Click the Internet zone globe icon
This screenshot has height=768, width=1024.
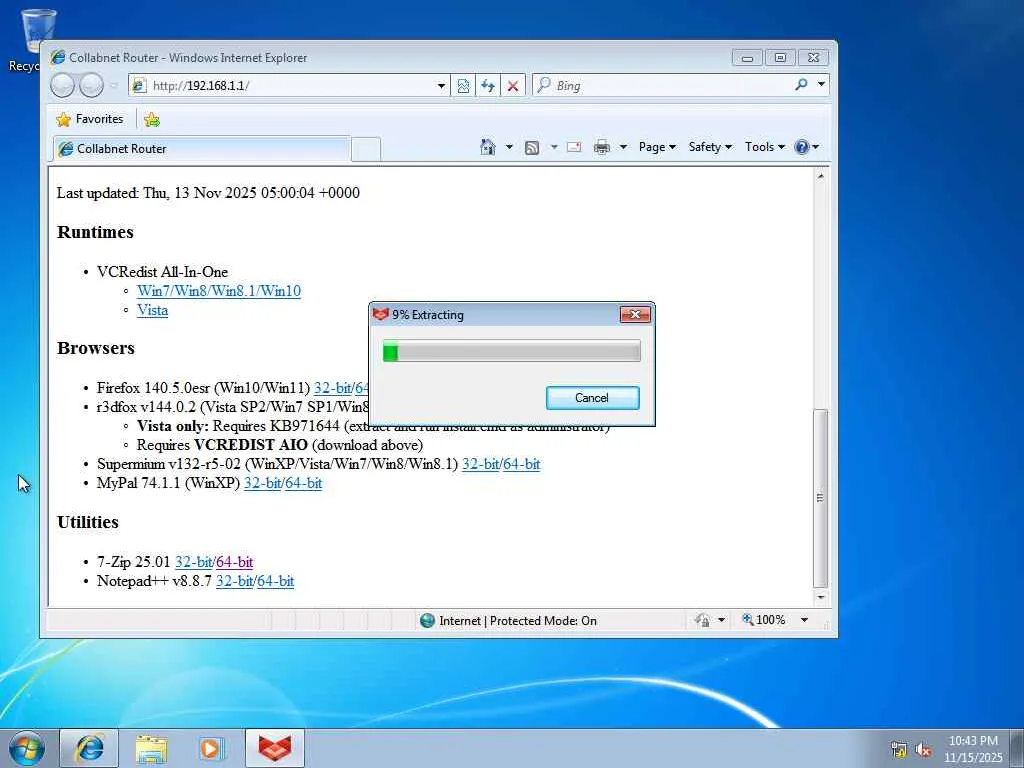coord(427,620)
